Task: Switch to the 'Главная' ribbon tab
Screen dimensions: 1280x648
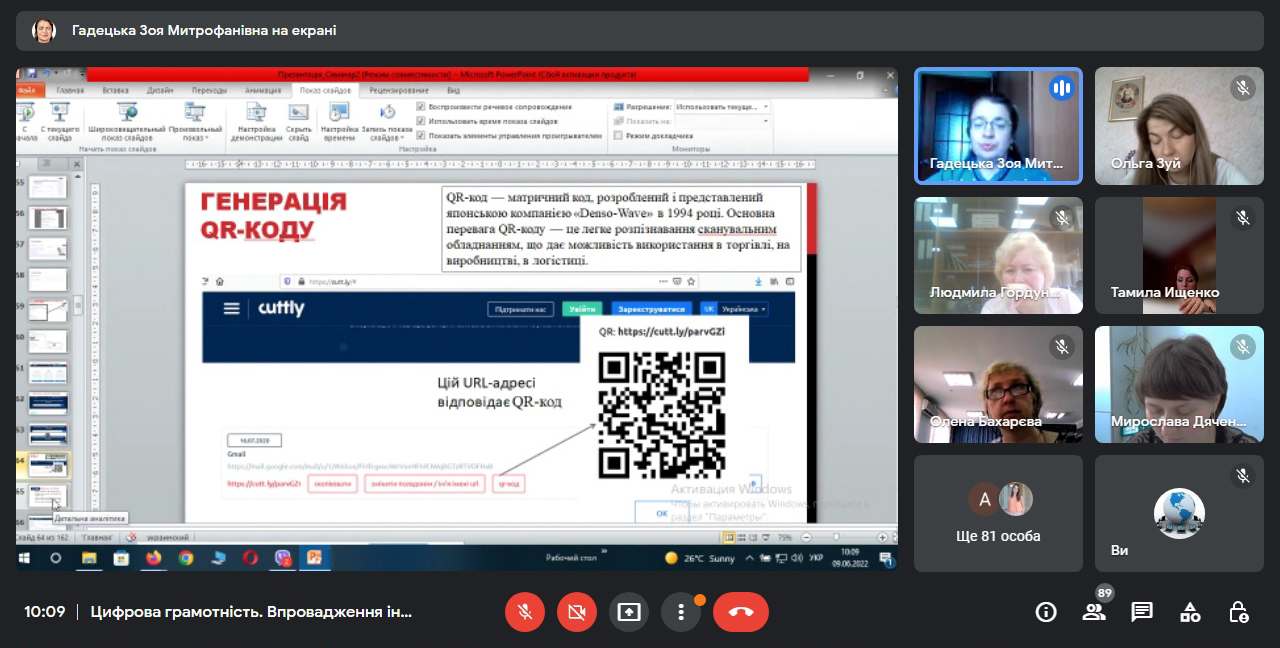Action: (x=70, y=90)
